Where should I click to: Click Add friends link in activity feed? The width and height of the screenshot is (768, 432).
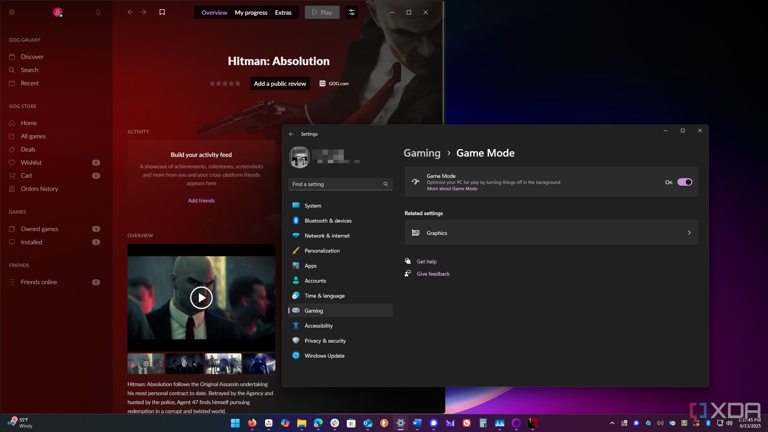click(201, 201)
